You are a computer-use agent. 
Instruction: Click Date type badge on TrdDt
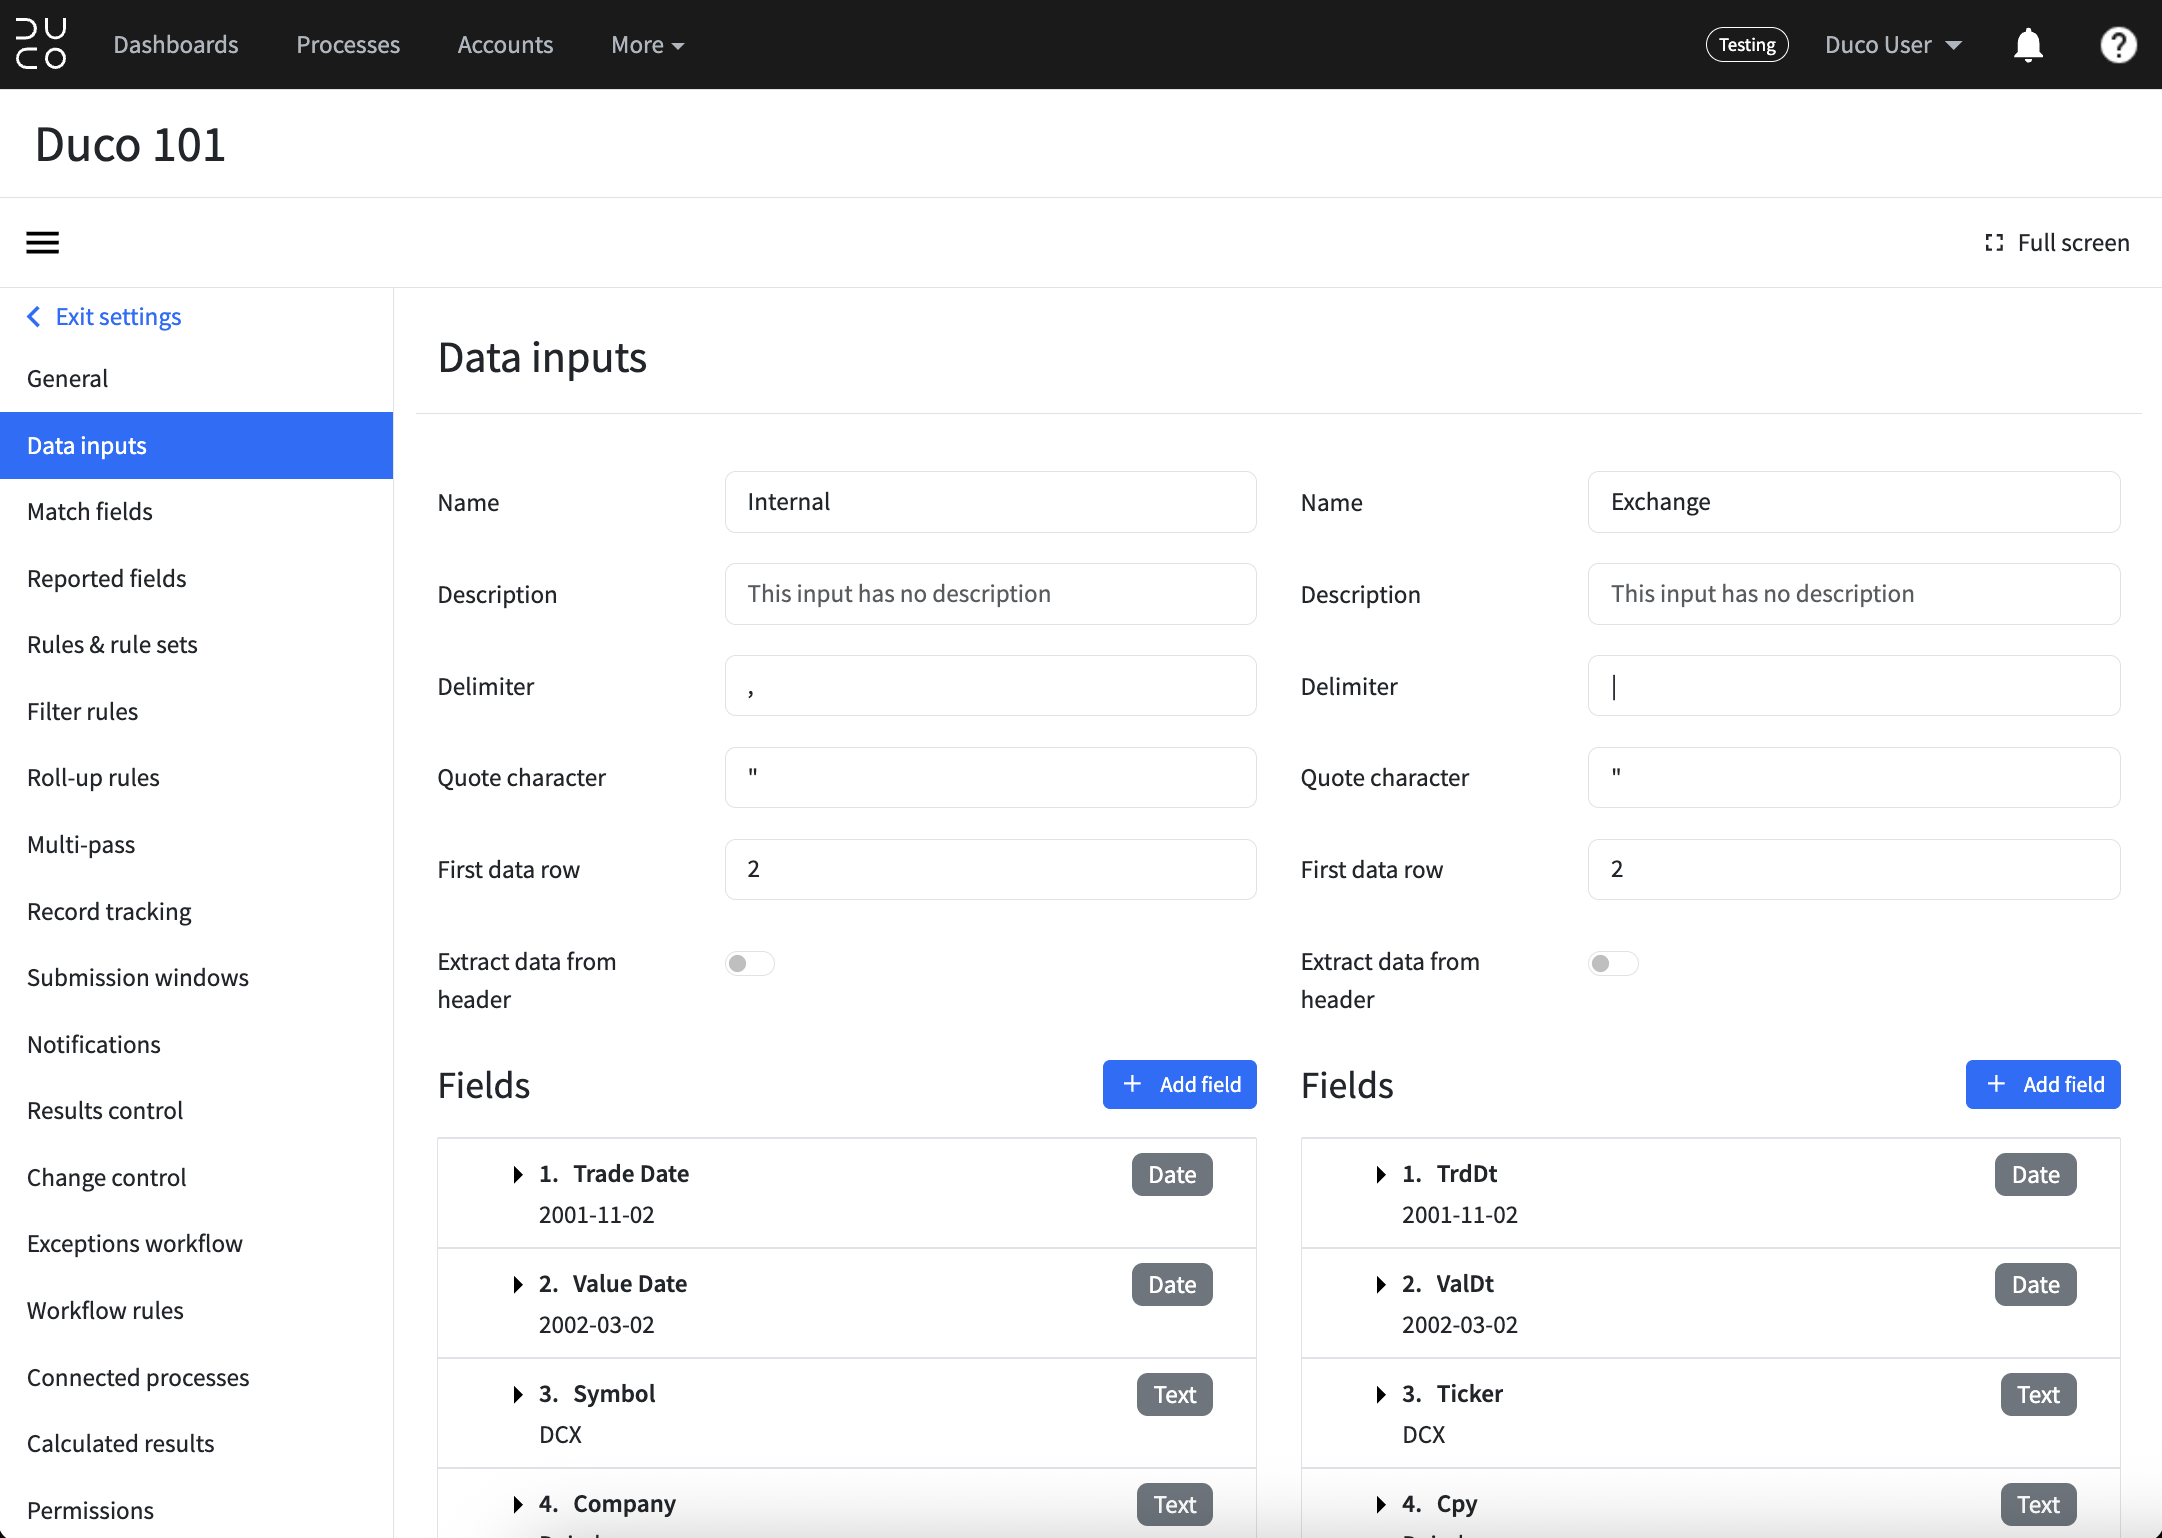[2035, 1175]
